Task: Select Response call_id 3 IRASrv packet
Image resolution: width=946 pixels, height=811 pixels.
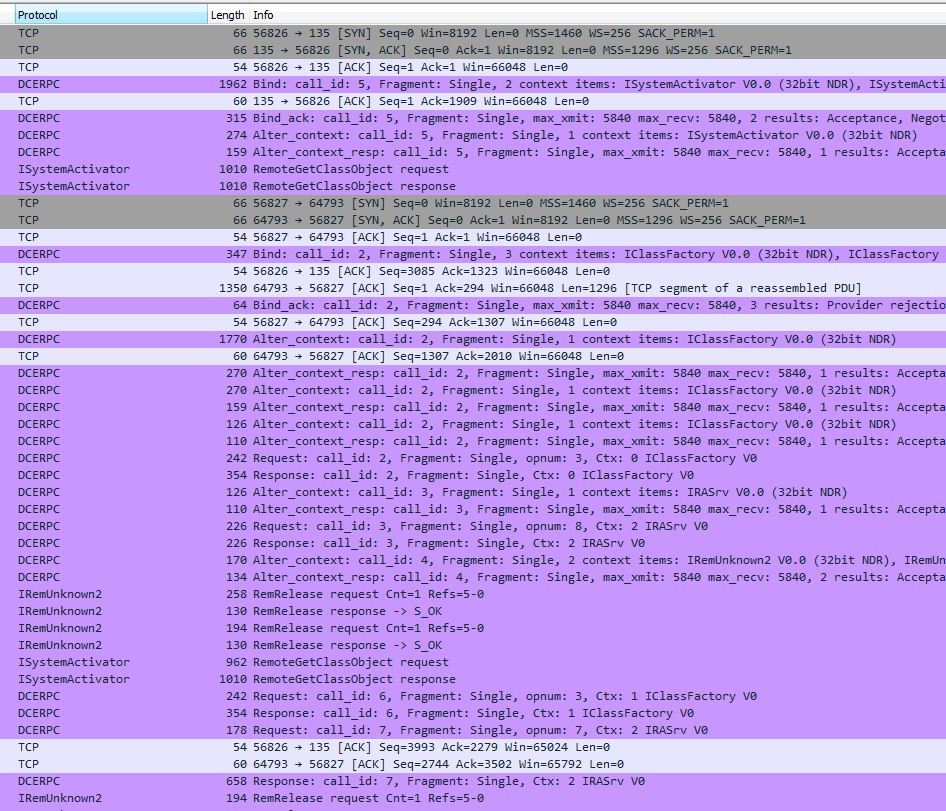Action: (x=473, y=543)
